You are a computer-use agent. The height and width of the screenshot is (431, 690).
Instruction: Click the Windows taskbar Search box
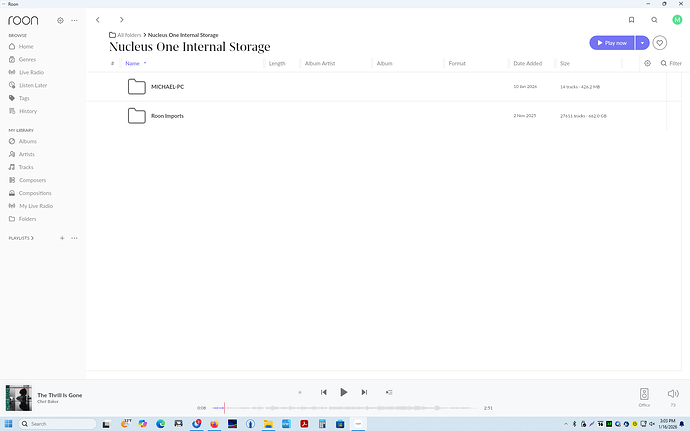point(57,424)
